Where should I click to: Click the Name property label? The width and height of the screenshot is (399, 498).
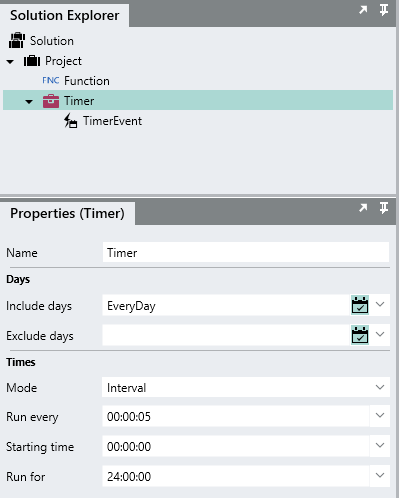pos(22,253)
